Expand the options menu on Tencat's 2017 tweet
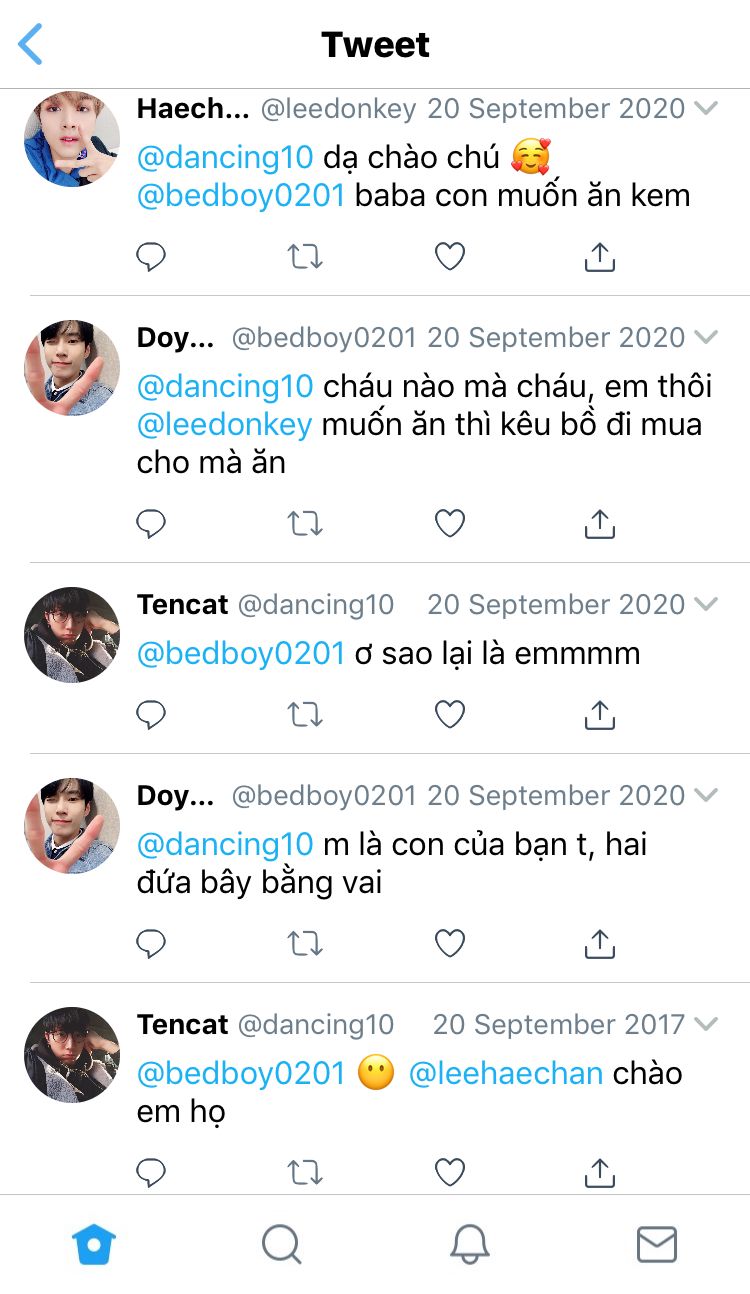Viewport: 750px width, 1294px height. coord(706,1024)
